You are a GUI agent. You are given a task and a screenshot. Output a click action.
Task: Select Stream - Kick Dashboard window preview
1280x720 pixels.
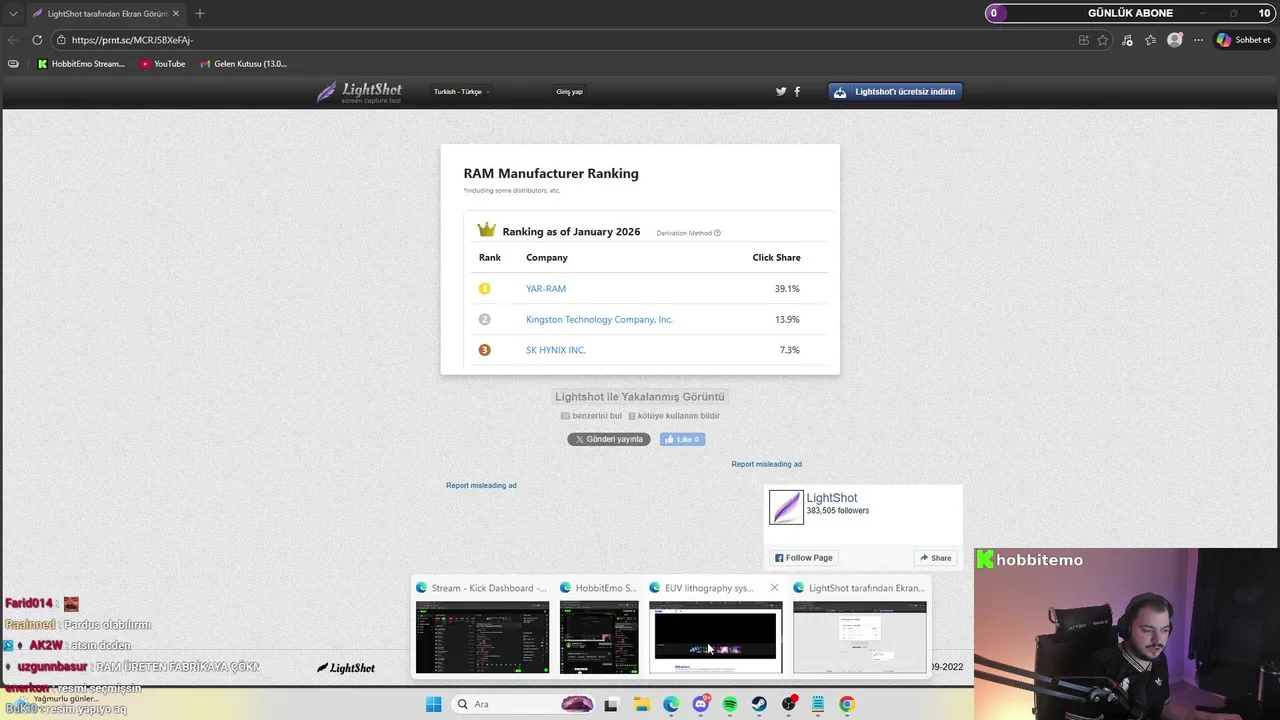point(482,627)
